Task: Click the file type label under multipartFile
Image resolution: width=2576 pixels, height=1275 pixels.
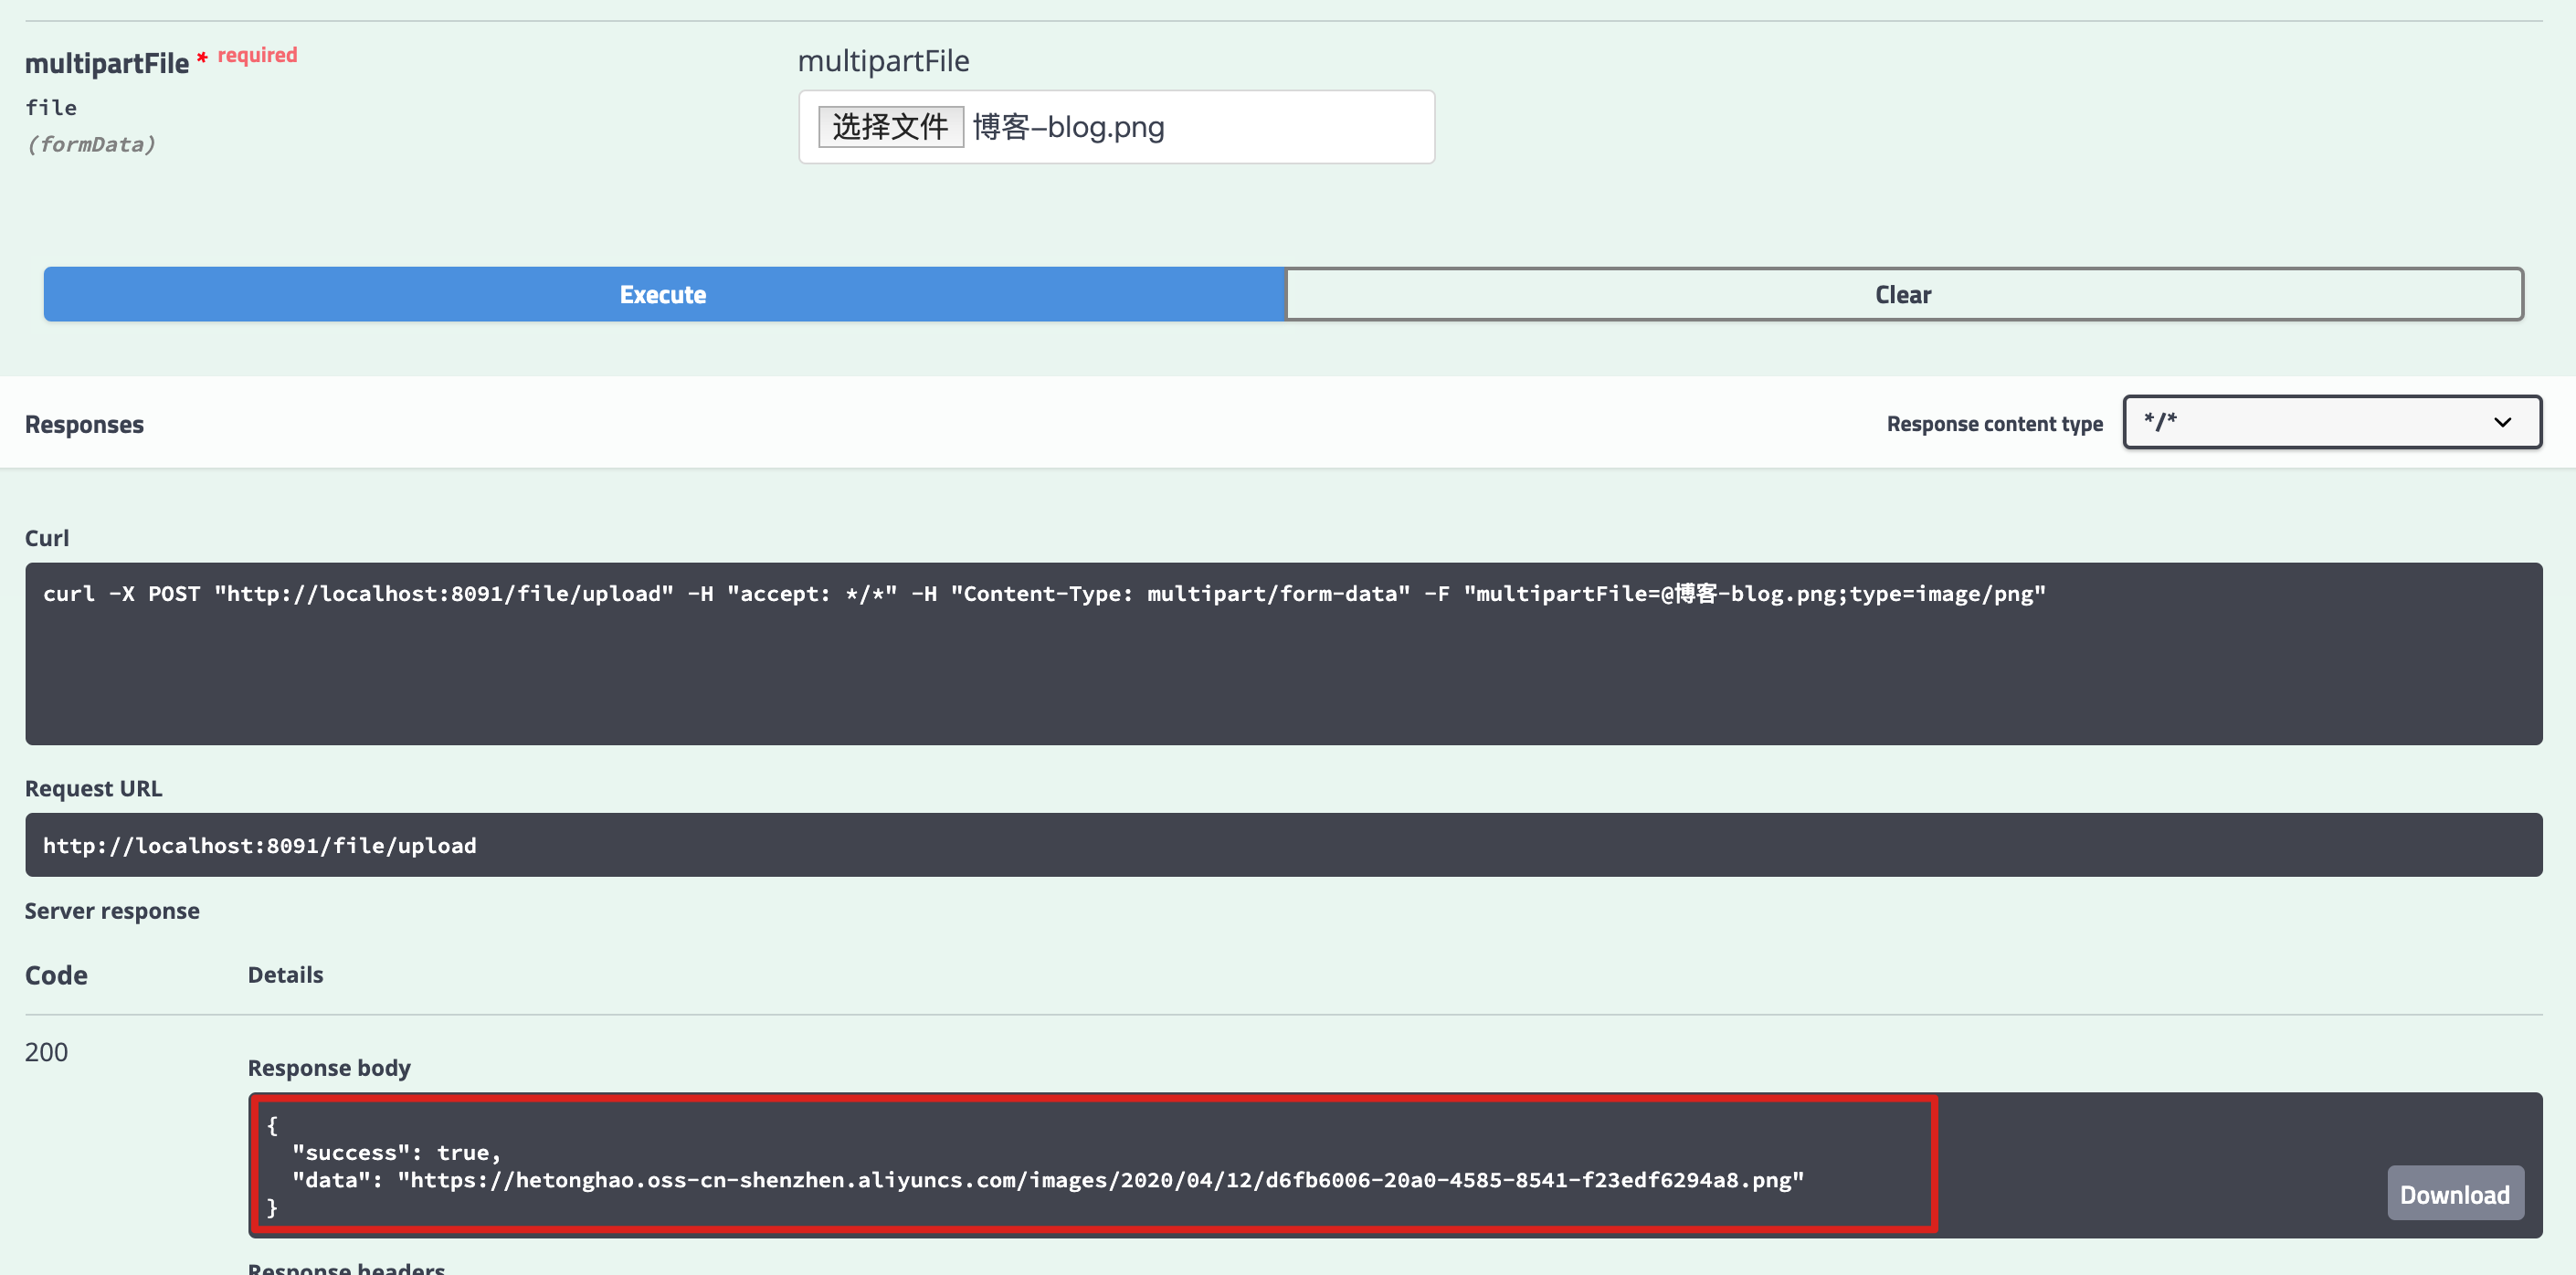Action: [x=51, y=107]
